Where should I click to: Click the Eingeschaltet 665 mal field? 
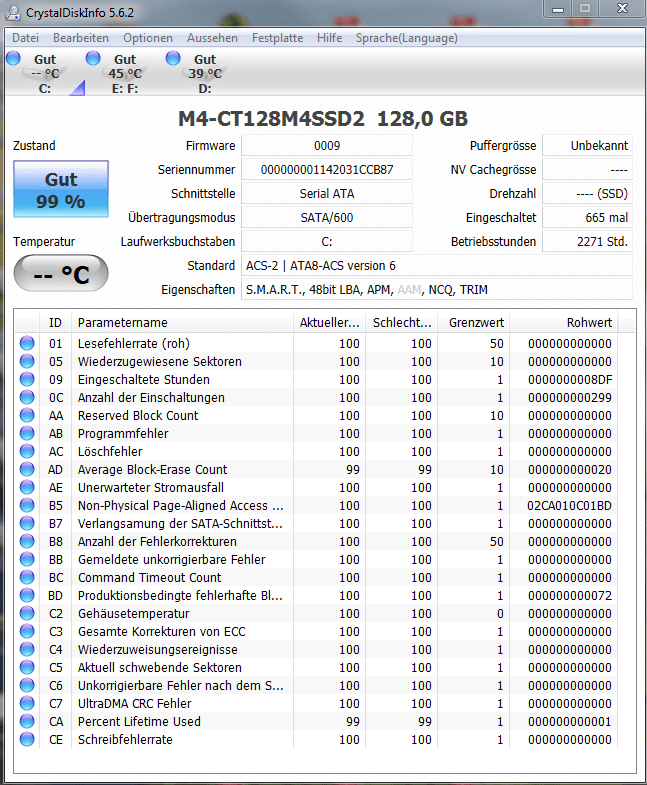tap(587, 218)
